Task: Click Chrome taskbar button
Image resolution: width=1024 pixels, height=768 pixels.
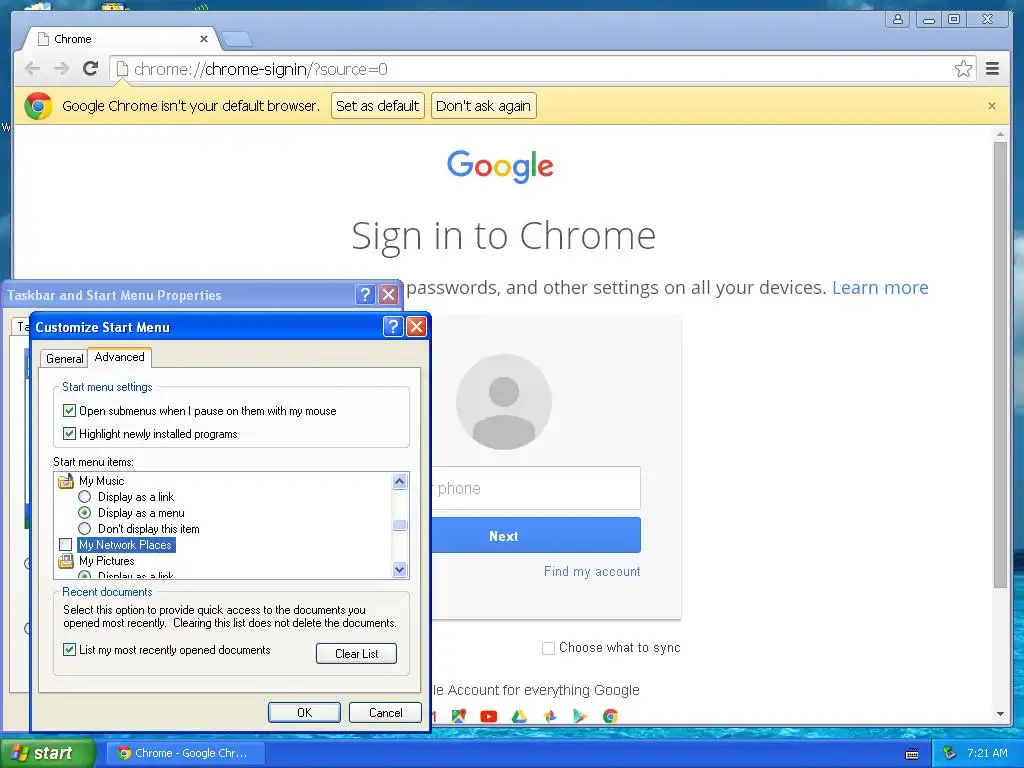Action: point(185,753)
